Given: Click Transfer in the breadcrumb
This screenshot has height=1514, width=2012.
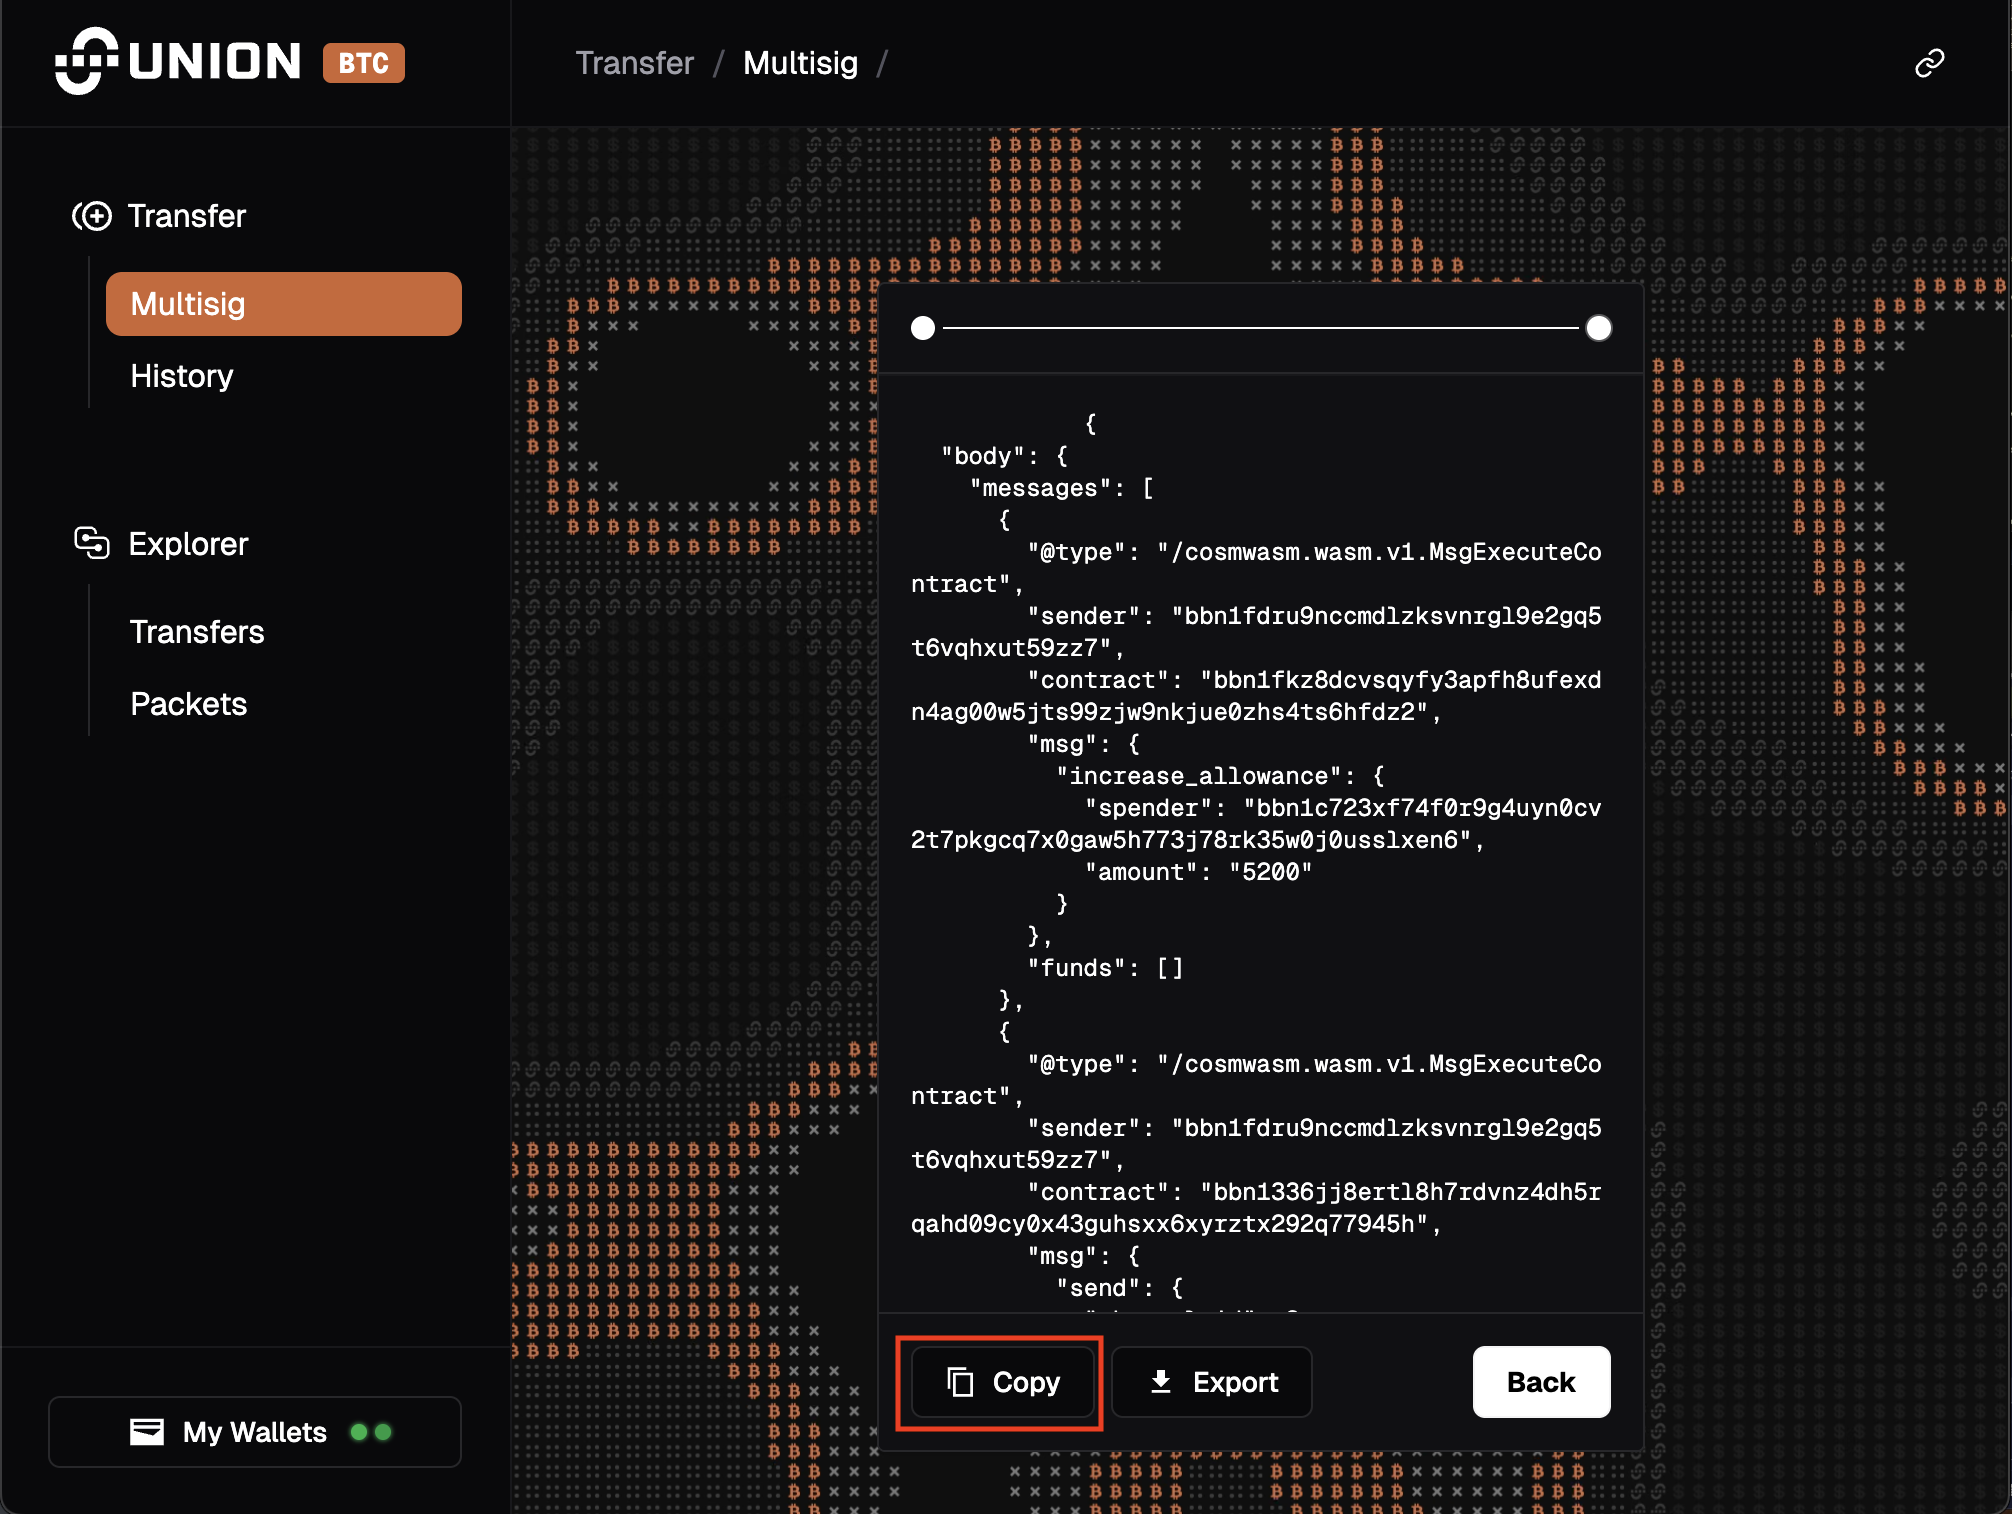Looking at the screenshot, I should pyautogui.click(x=634, y=63).
